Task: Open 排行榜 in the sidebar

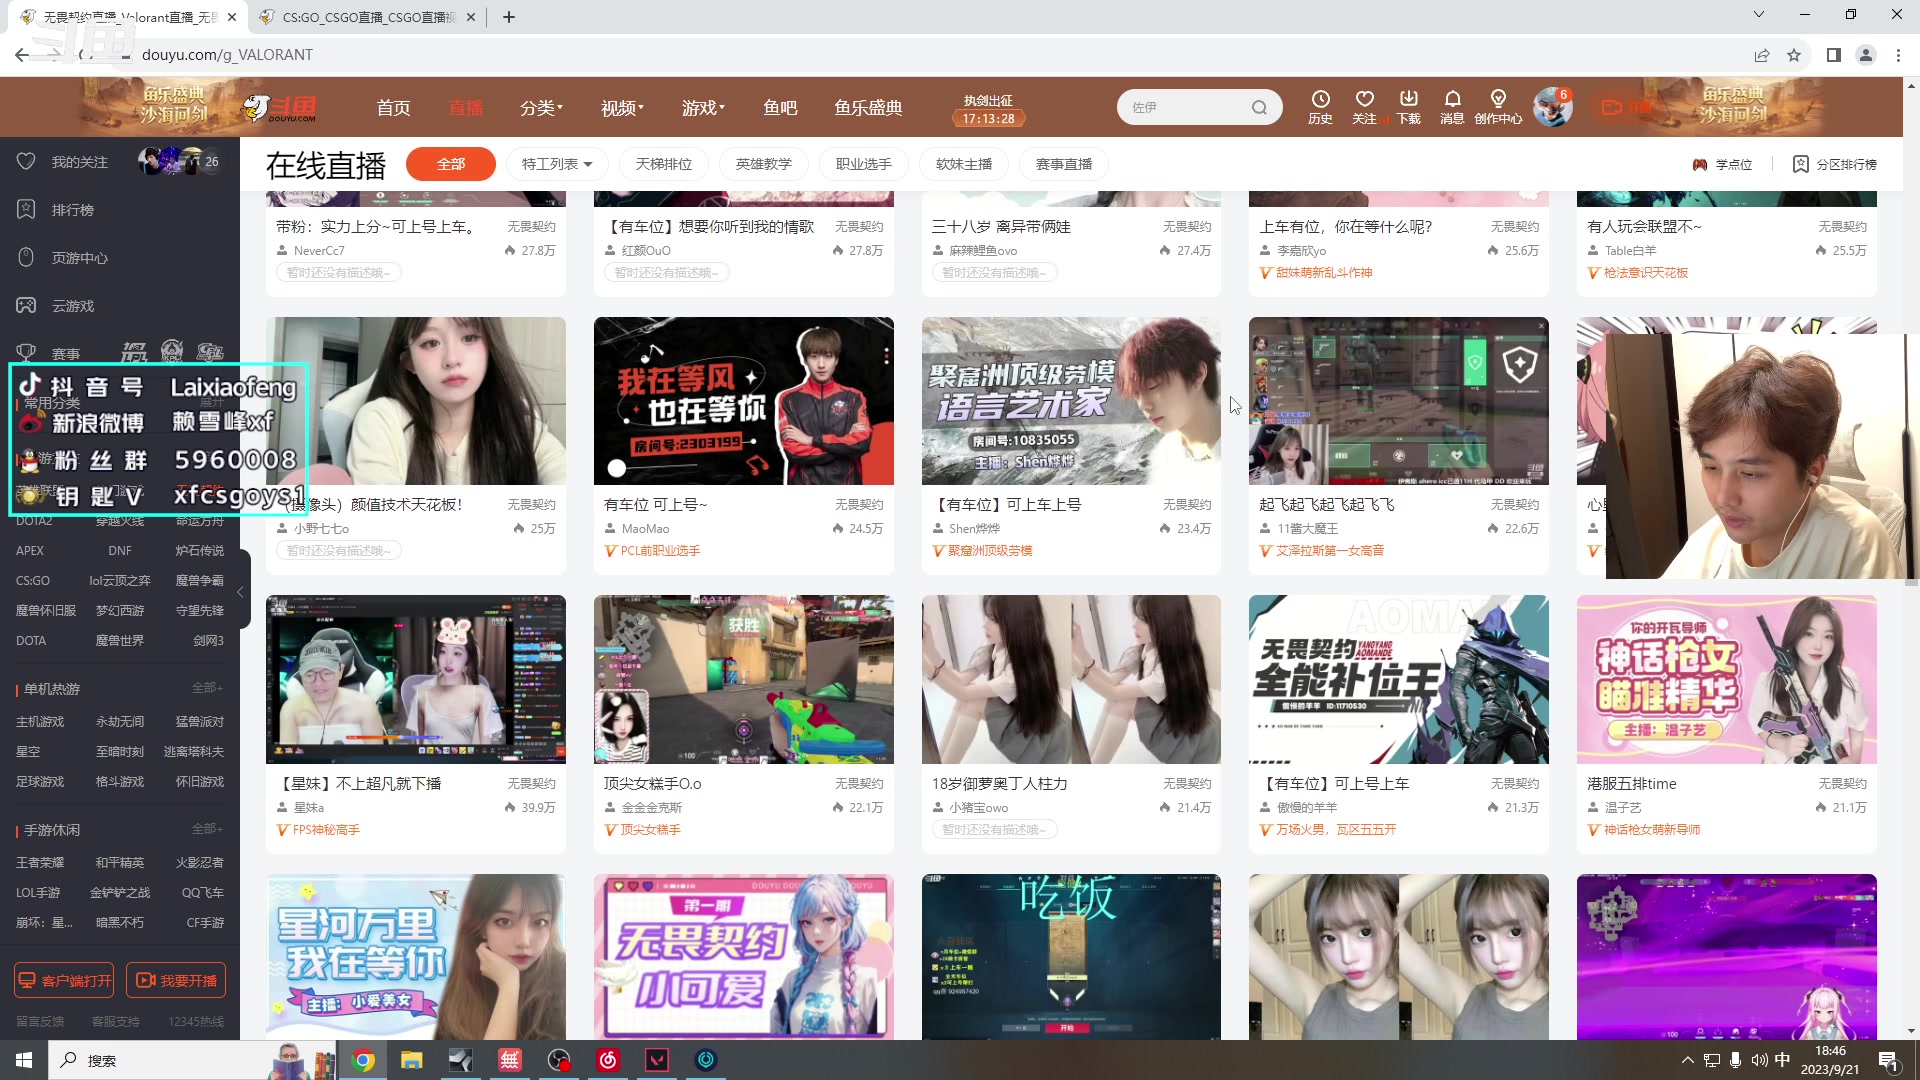Action: pyautogui.click(x=73, y=210)
